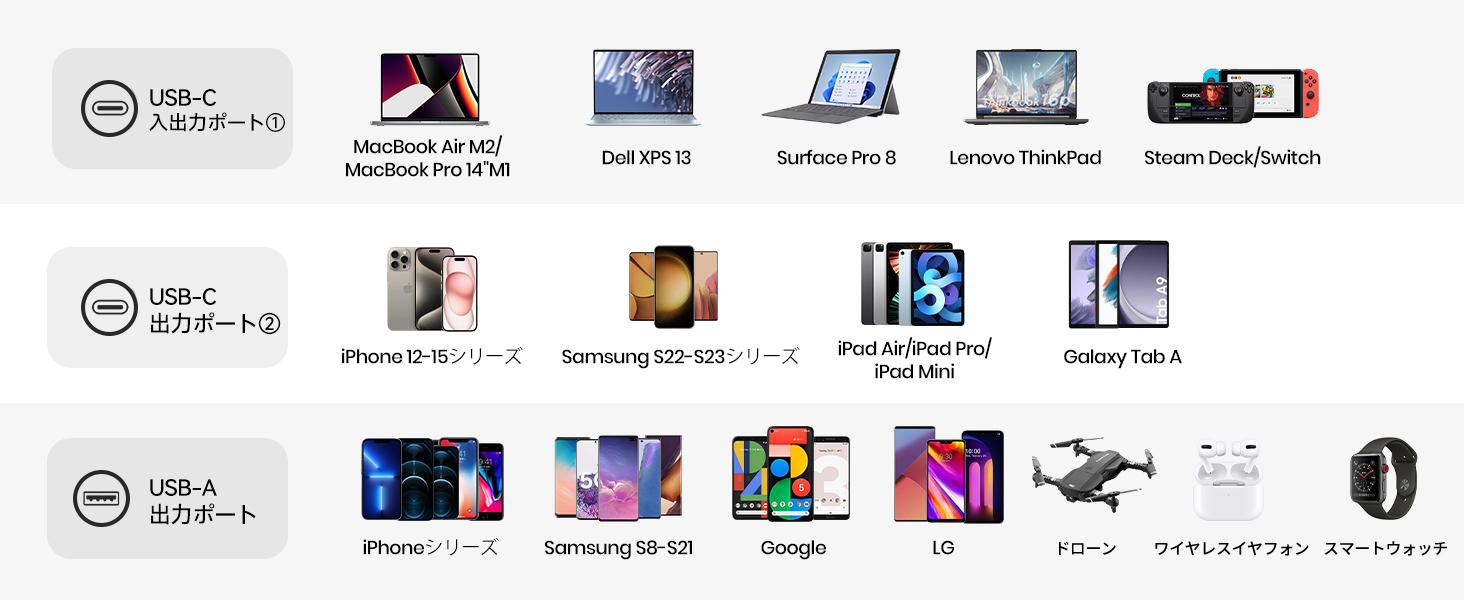Click the Lenovo ThinkPad text label

tap(1025, 158)
